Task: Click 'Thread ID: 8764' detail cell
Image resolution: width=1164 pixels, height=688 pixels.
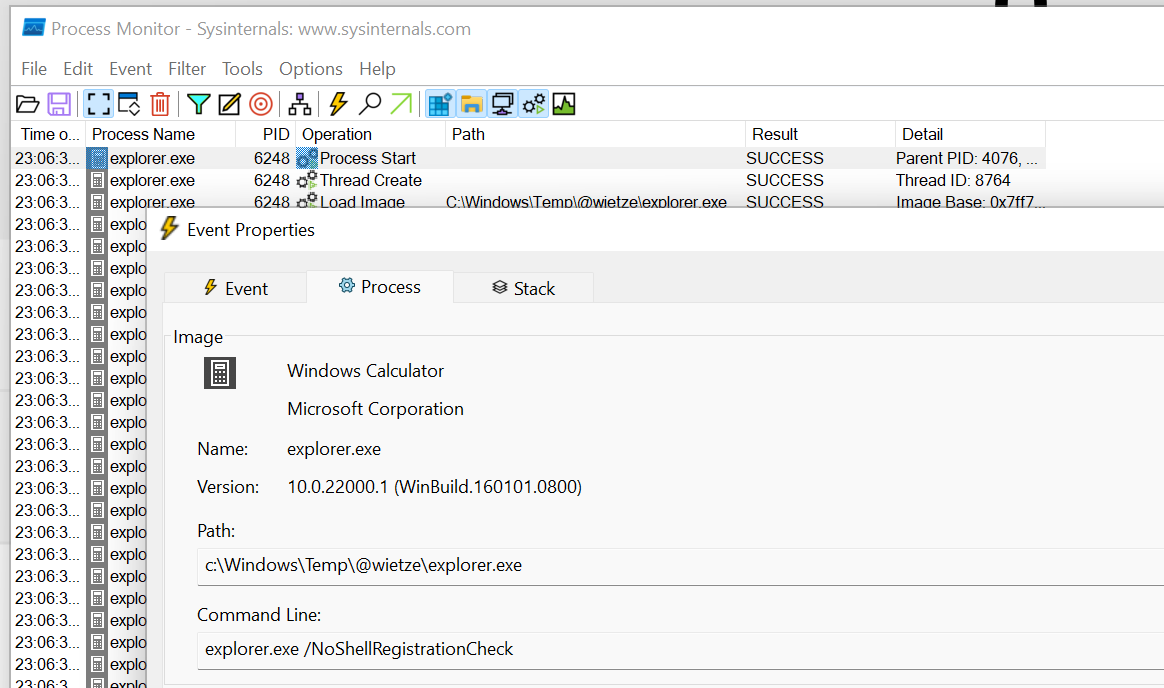Action: tap(953, 180)
